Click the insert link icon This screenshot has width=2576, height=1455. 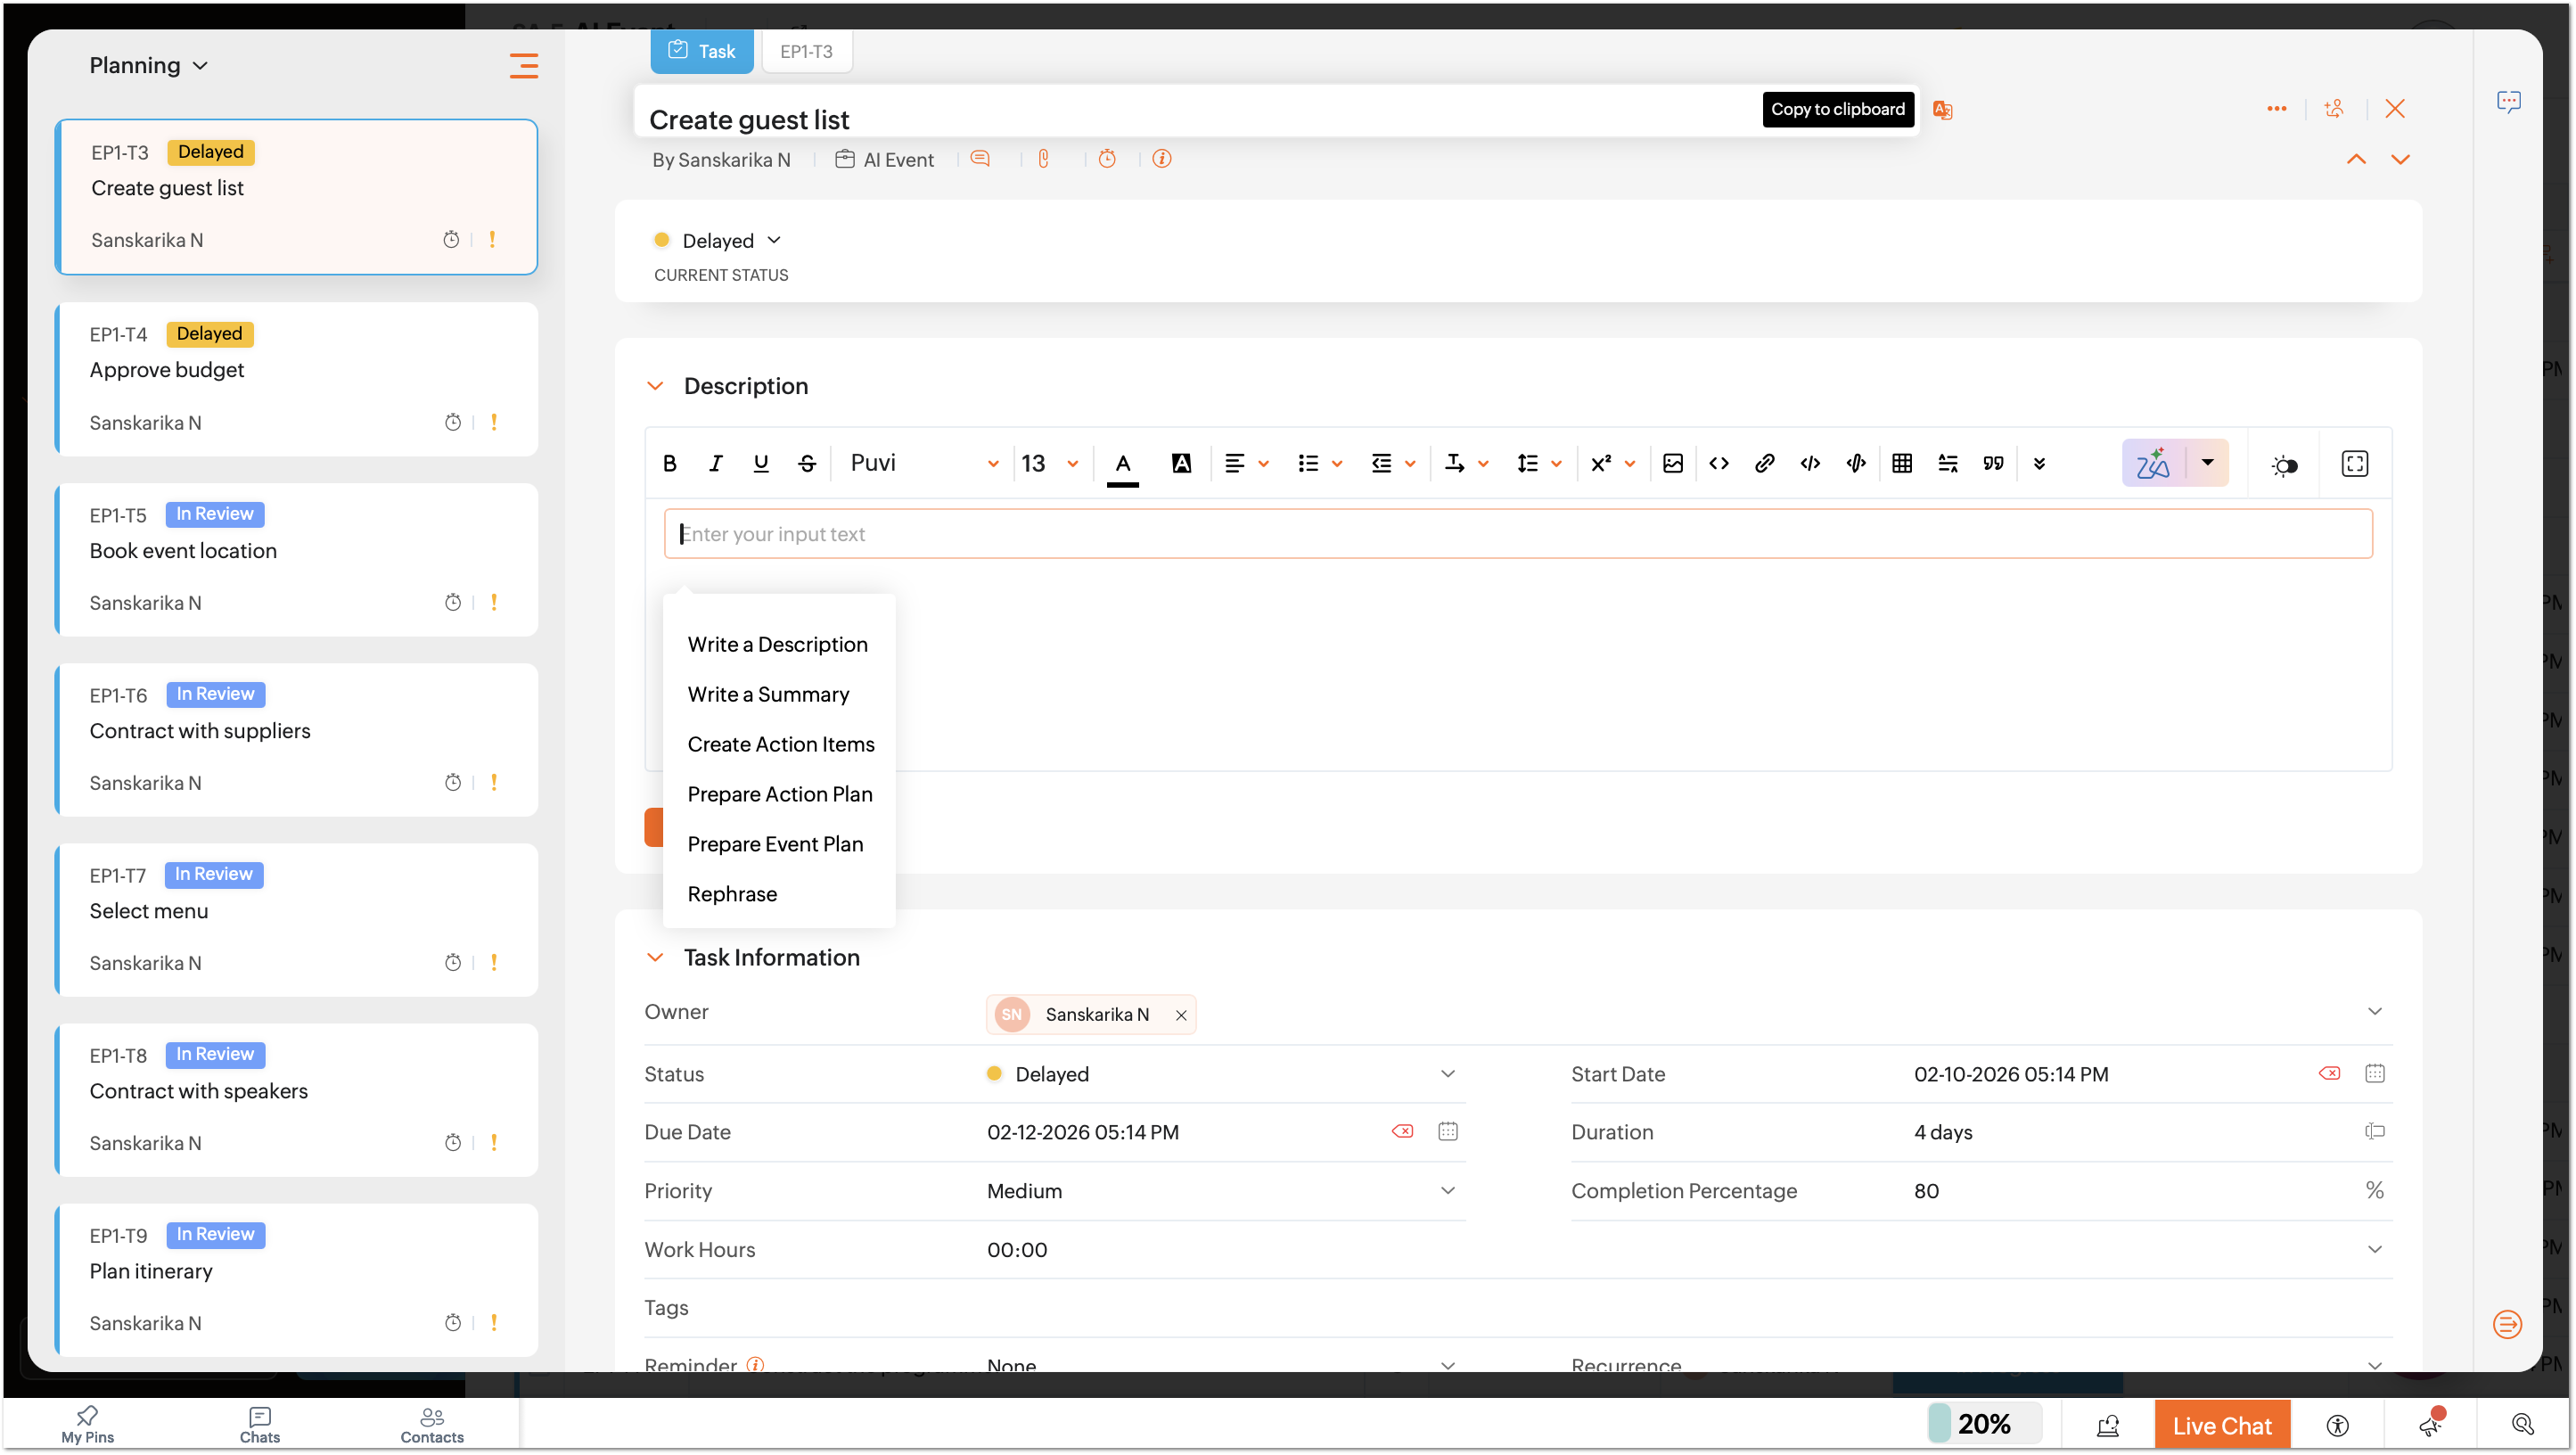(x=1765, y=463)
